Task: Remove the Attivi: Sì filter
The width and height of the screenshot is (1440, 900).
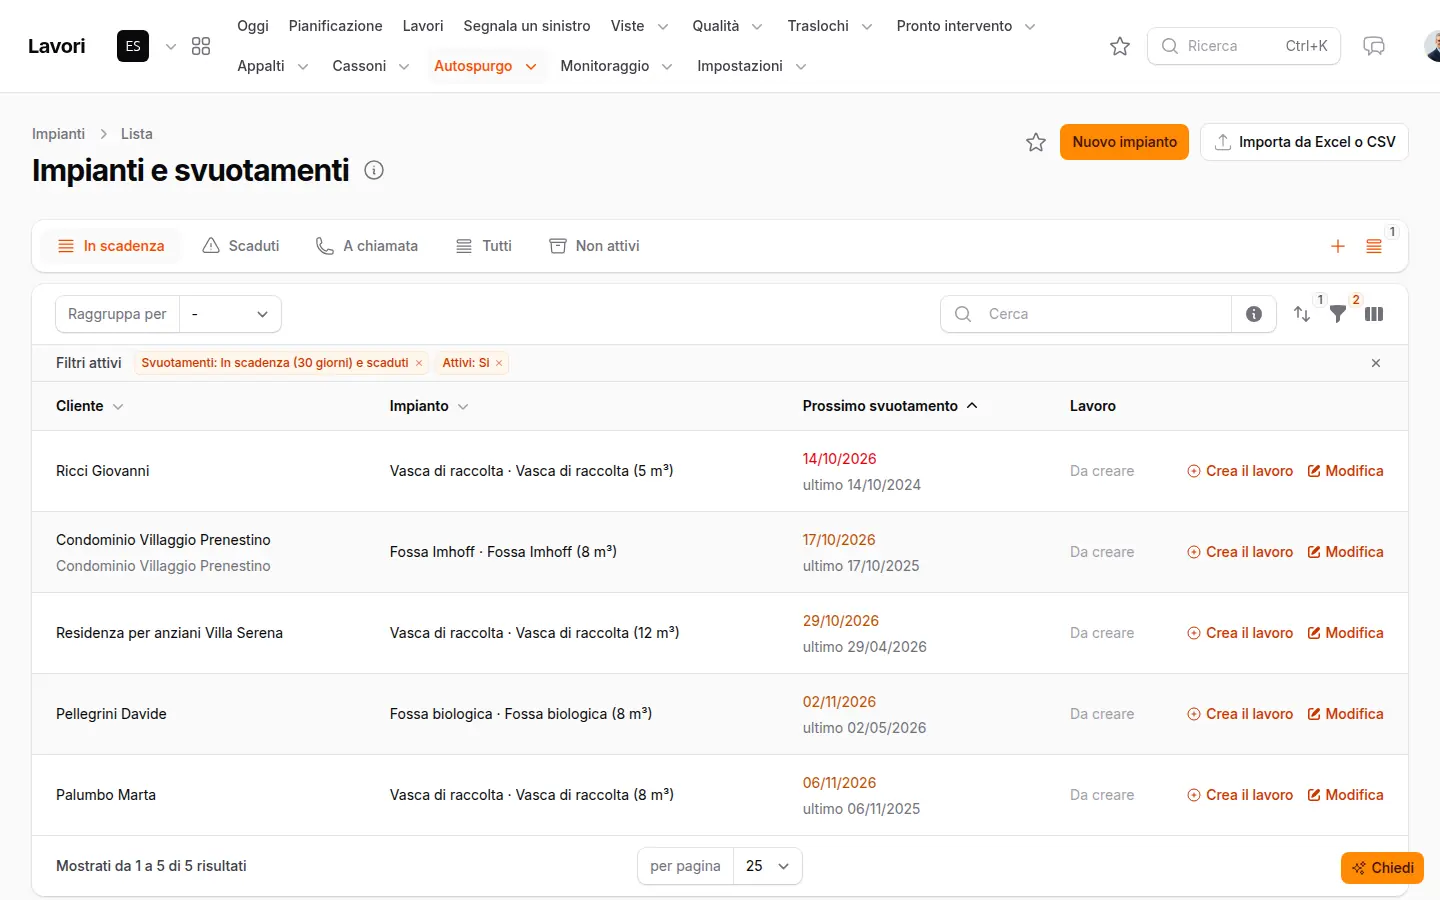Action: click(x=499, y=363)
